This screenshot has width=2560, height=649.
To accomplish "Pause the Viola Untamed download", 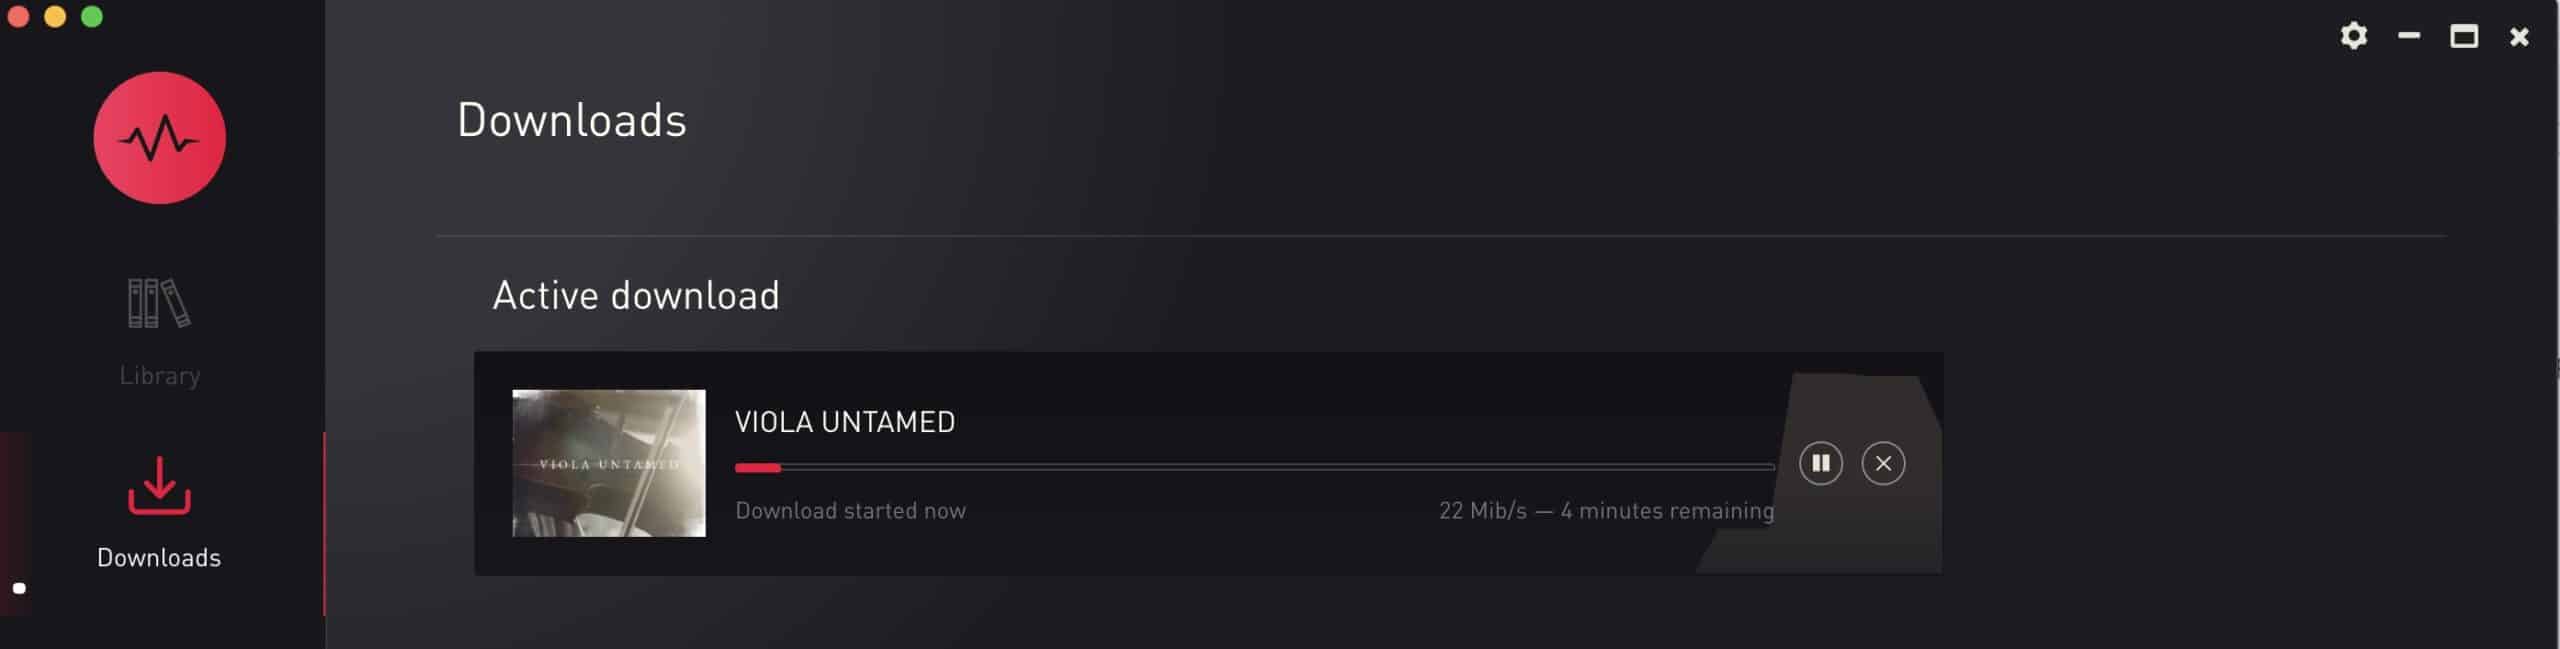I will (1820, 463).
